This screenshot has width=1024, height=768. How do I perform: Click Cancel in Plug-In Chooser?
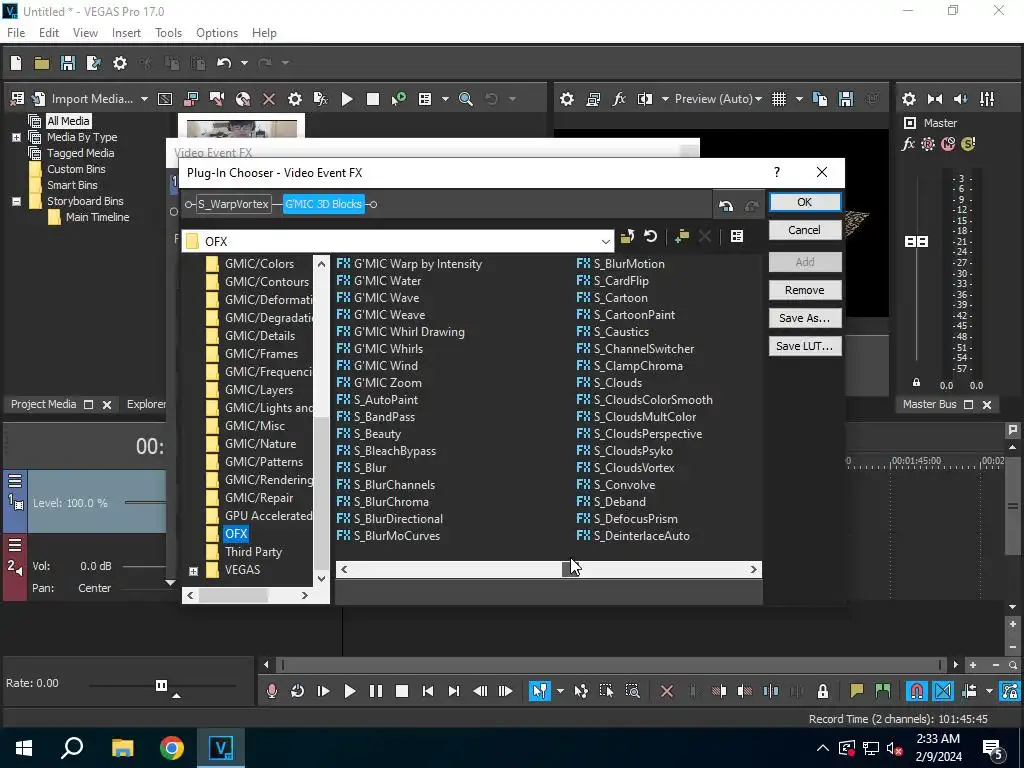(805, 230)
